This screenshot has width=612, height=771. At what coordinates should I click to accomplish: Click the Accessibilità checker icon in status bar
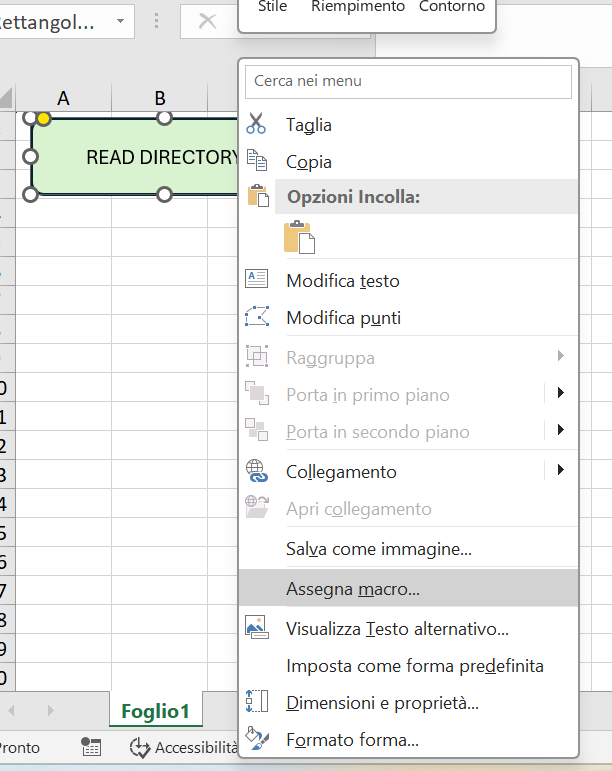coord(140,747)
